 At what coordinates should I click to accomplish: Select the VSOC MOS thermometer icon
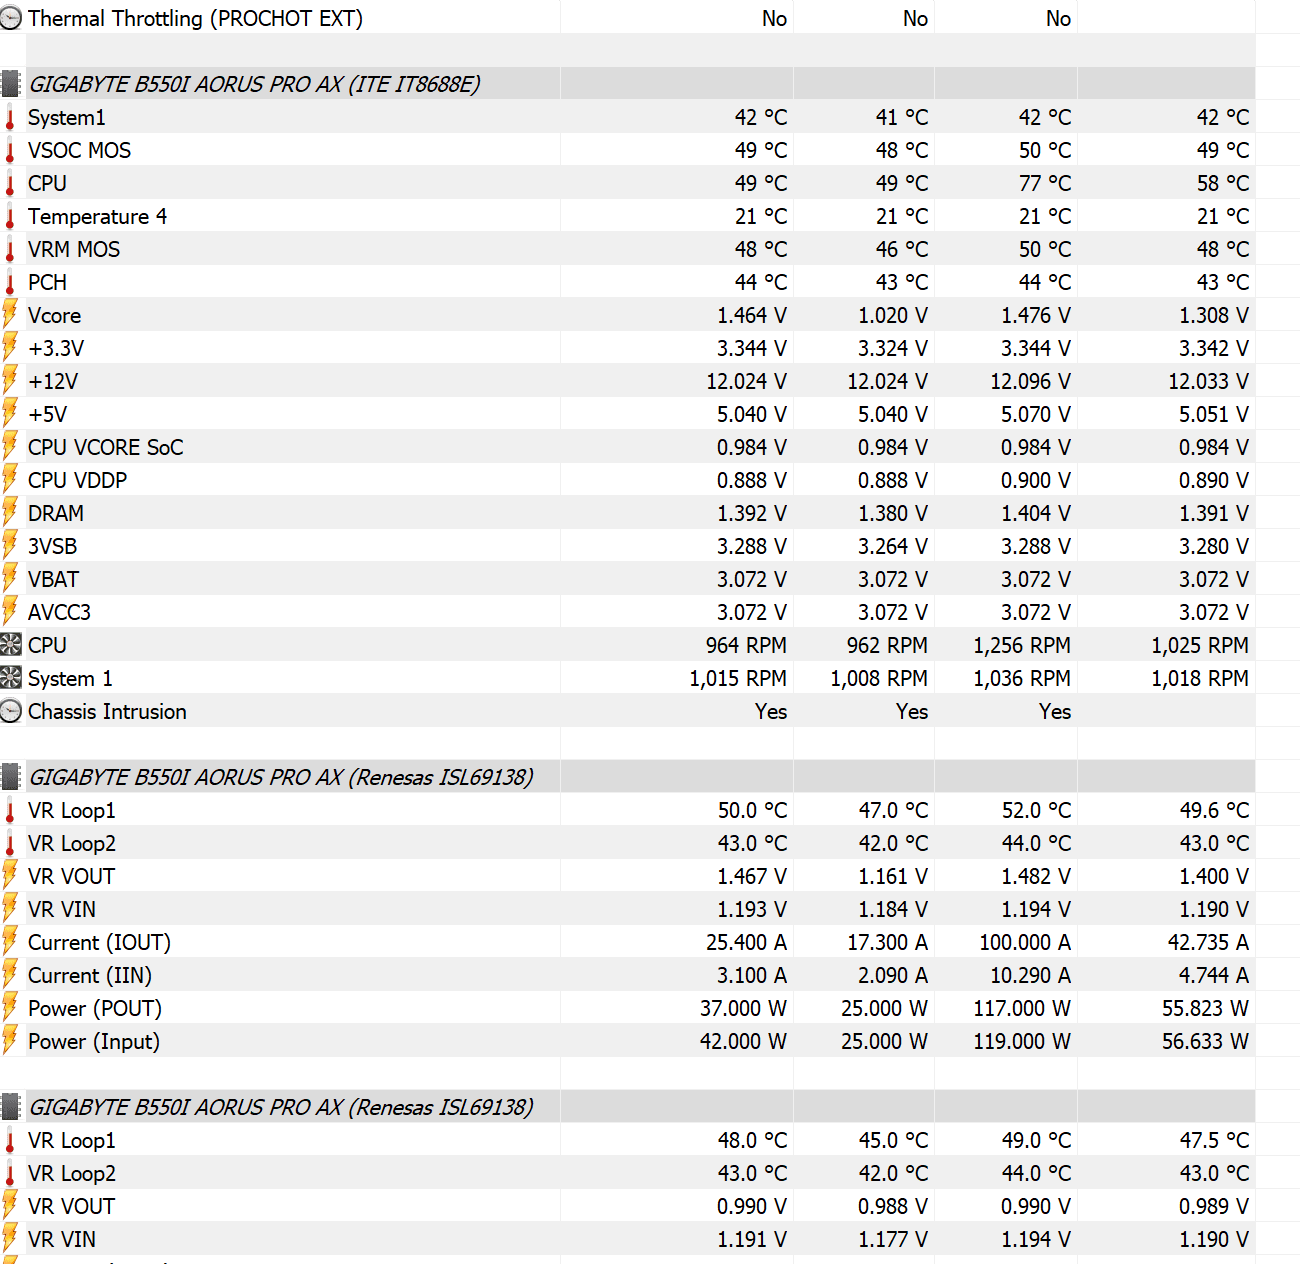click(x=10, y=150)
